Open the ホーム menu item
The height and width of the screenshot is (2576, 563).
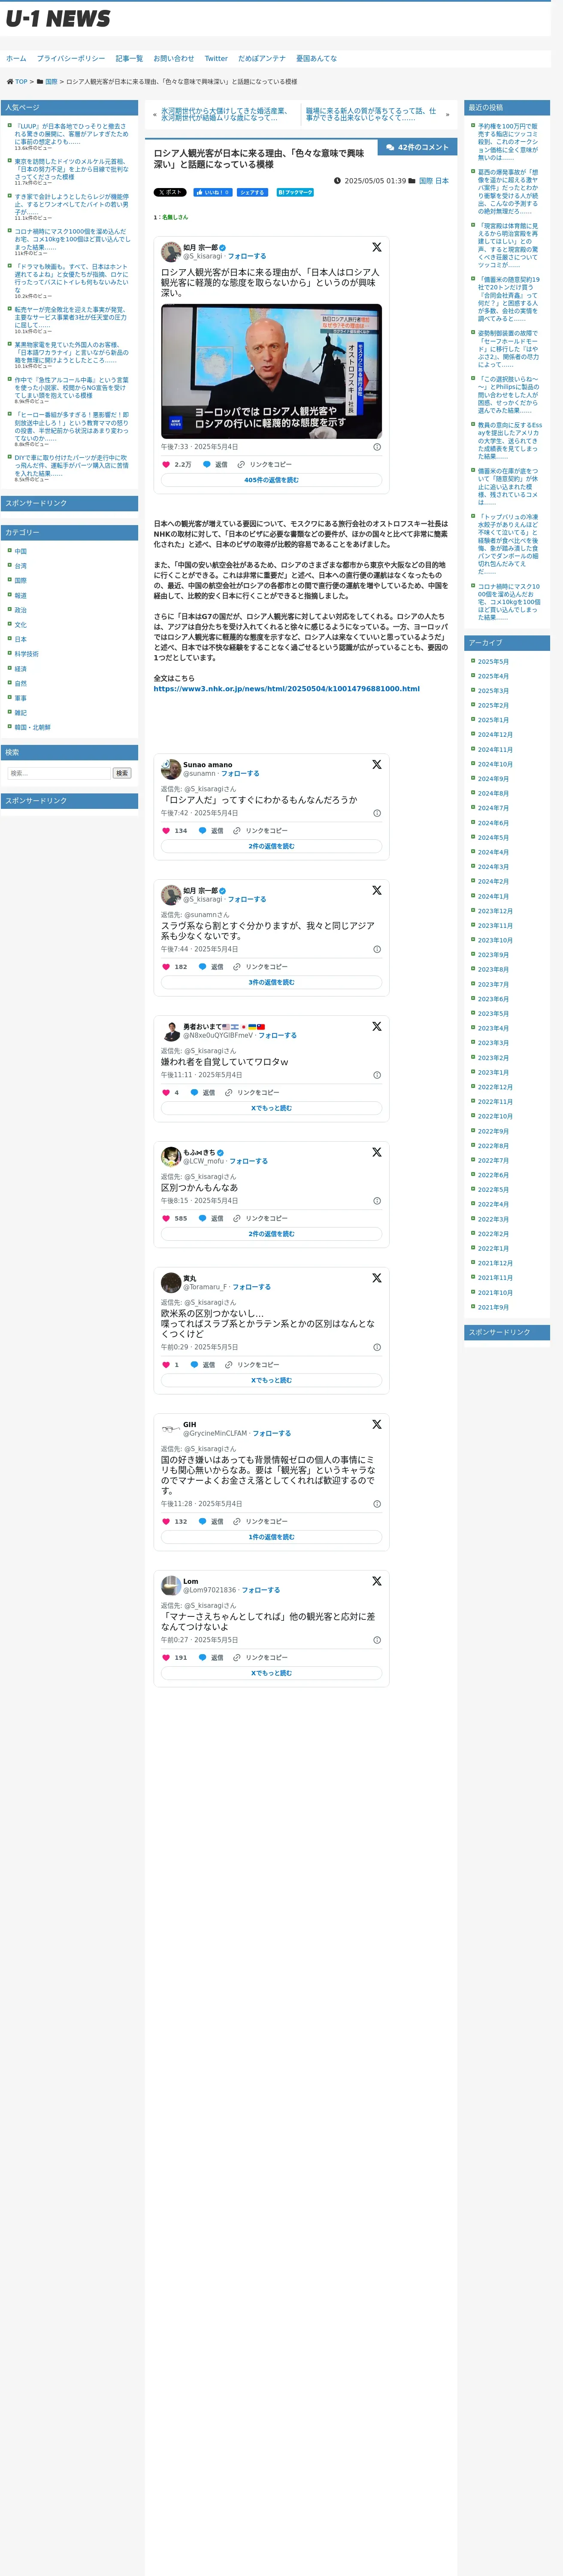coord(16,59)
